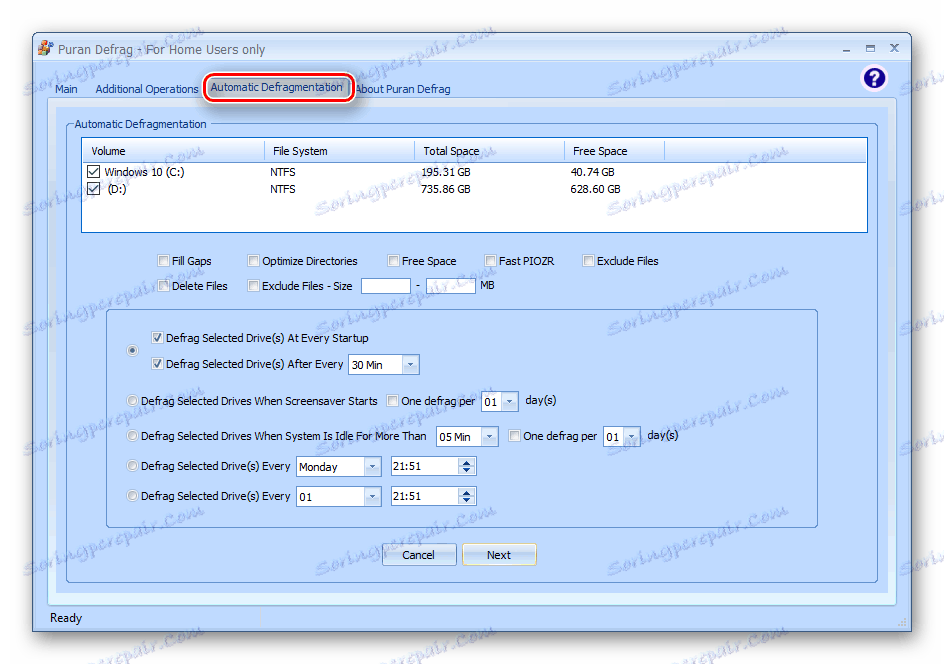Viewport: 944px width, 664px height.
Task: Enable the Fast PIOZR checkbox
Action: pos(491,261)
